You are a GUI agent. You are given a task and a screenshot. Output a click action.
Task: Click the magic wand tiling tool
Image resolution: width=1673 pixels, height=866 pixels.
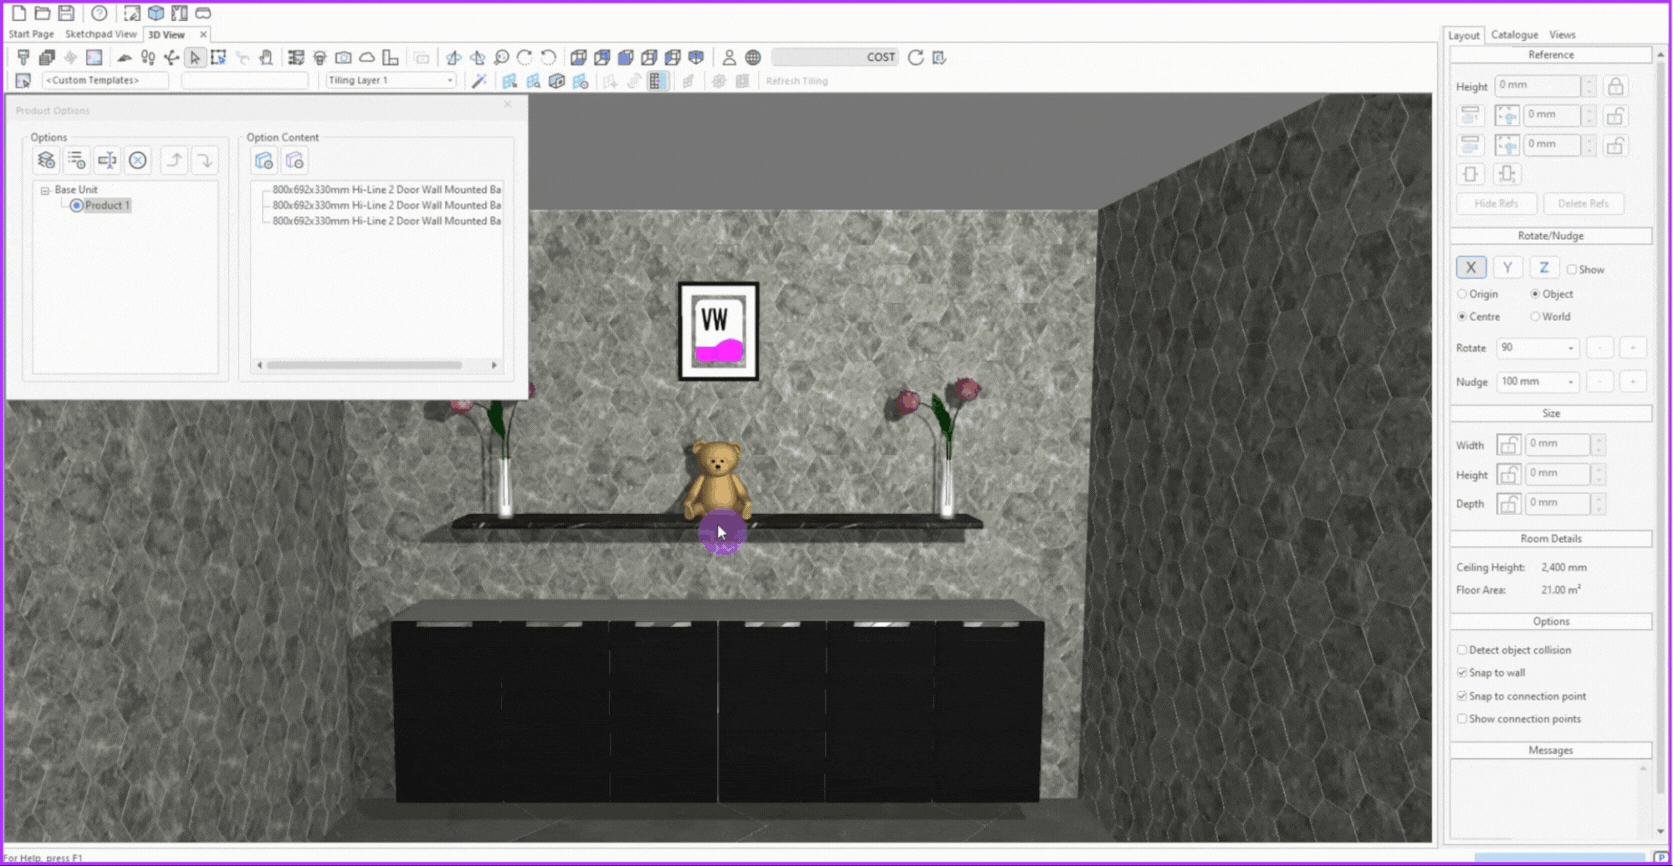tap(479, 81)
